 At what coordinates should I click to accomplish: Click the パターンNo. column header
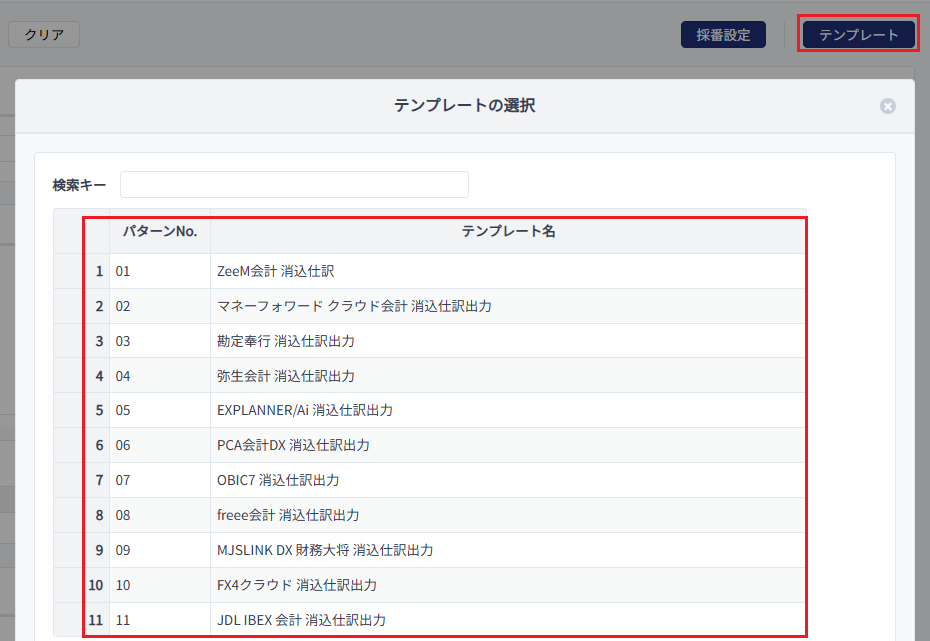click(160, 231)
